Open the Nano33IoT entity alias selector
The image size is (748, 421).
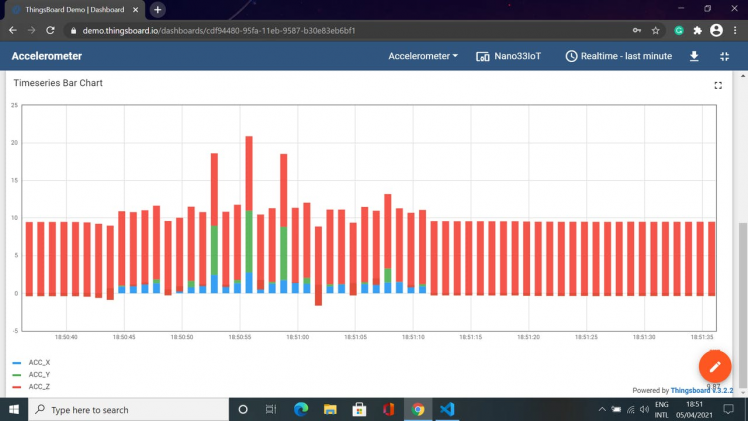pyautogui.click(x=509, y=56)
